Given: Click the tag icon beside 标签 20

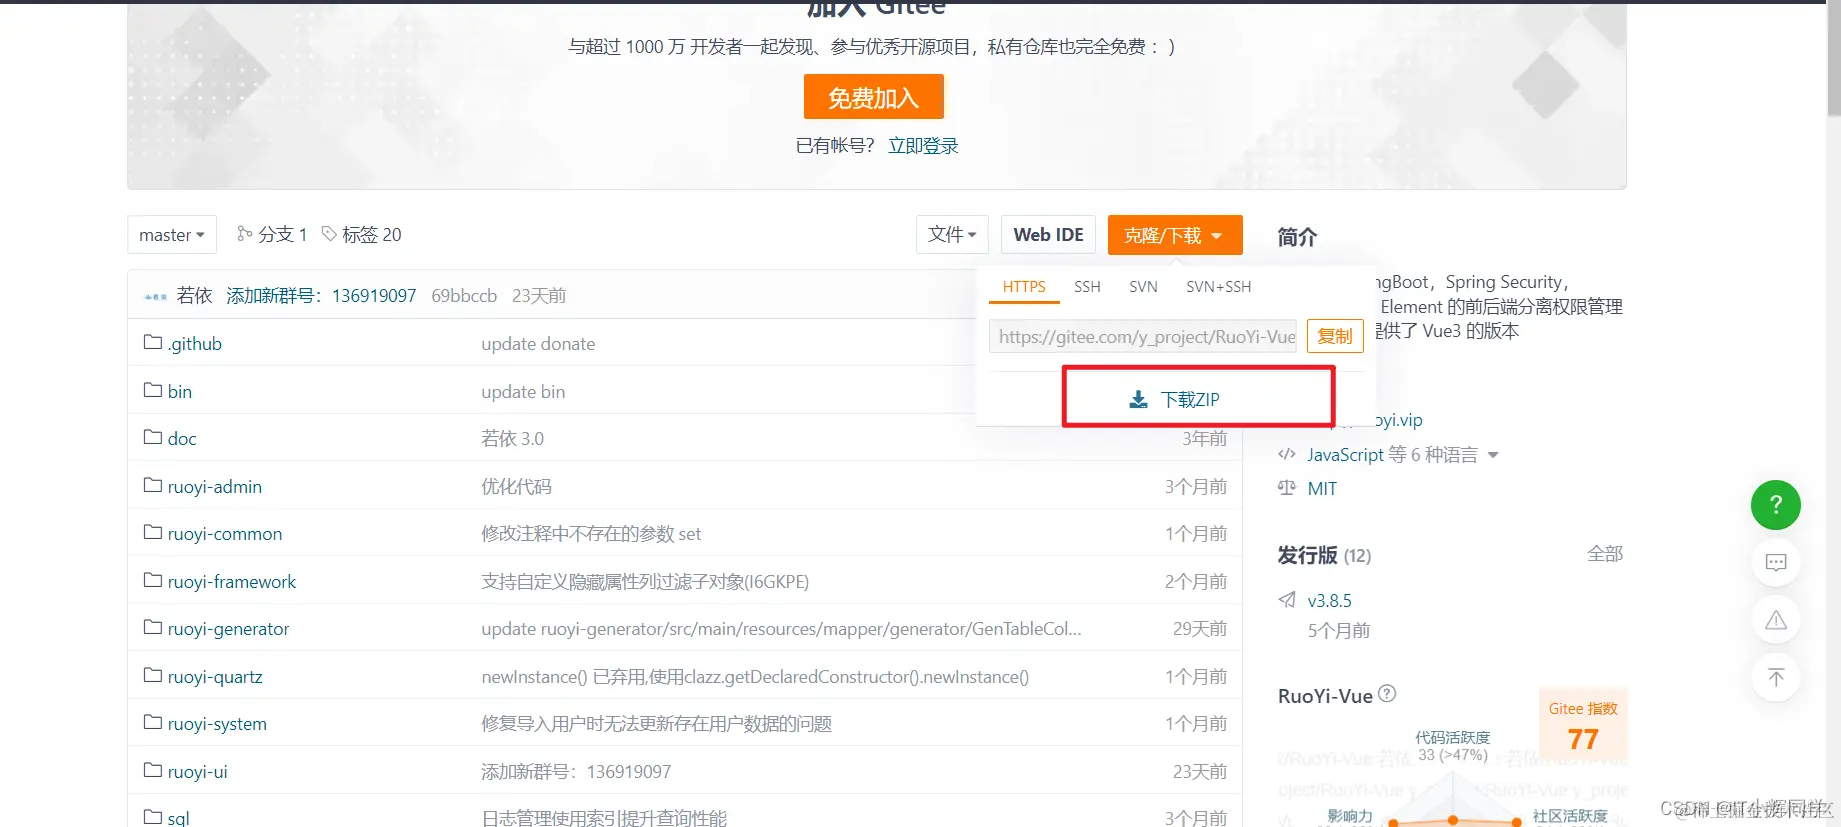Looking at the screenshot, I should point(329,233).
